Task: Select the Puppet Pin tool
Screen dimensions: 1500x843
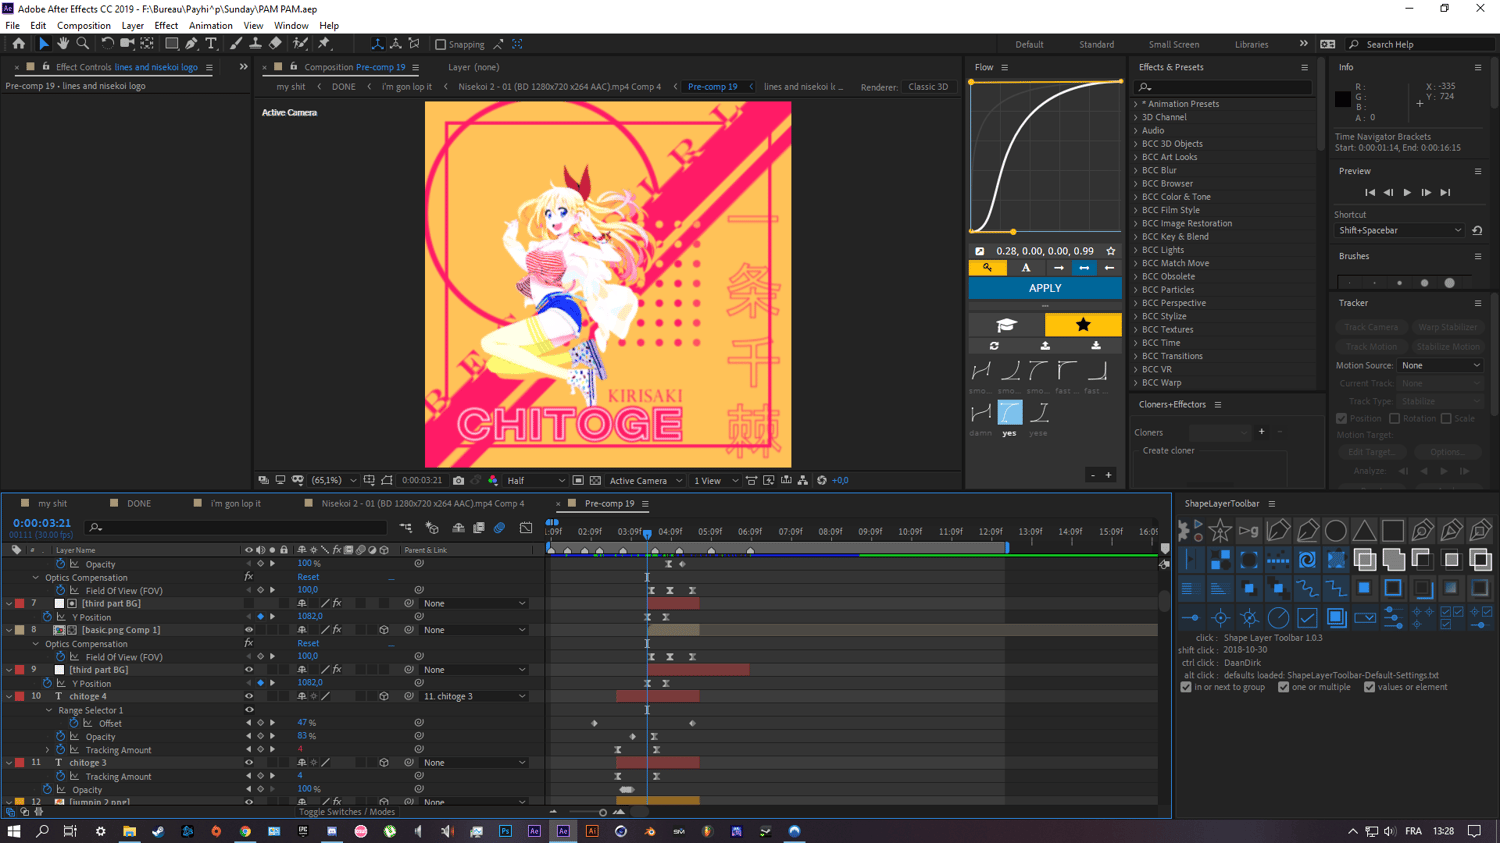Action: pos(324,44)
